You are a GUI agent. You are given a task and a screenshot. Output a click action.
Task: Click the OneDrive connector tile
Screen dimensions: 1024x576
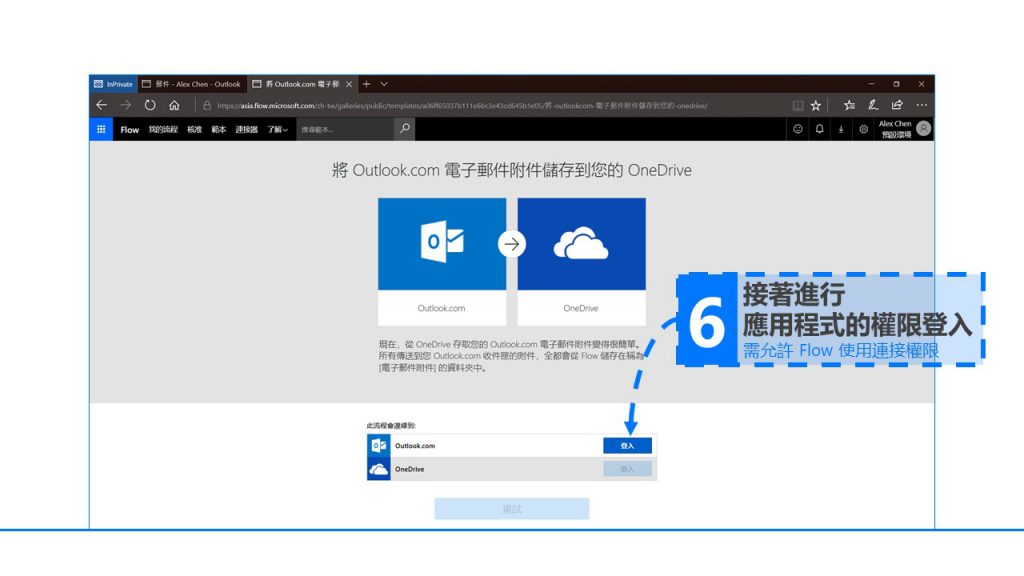(581, 261)
